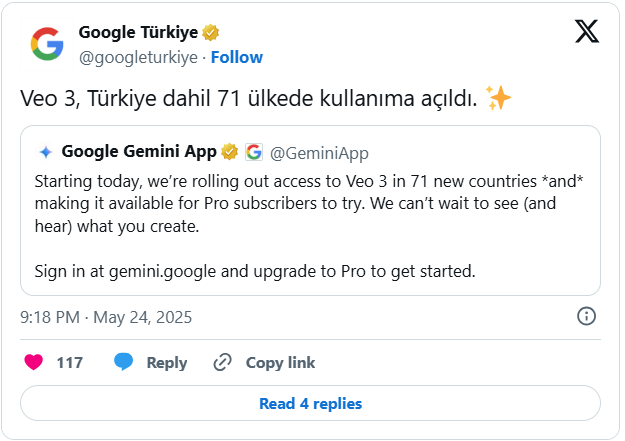Open the Google Gemini App display name
The image size is (625, 441).
point(139,152)
